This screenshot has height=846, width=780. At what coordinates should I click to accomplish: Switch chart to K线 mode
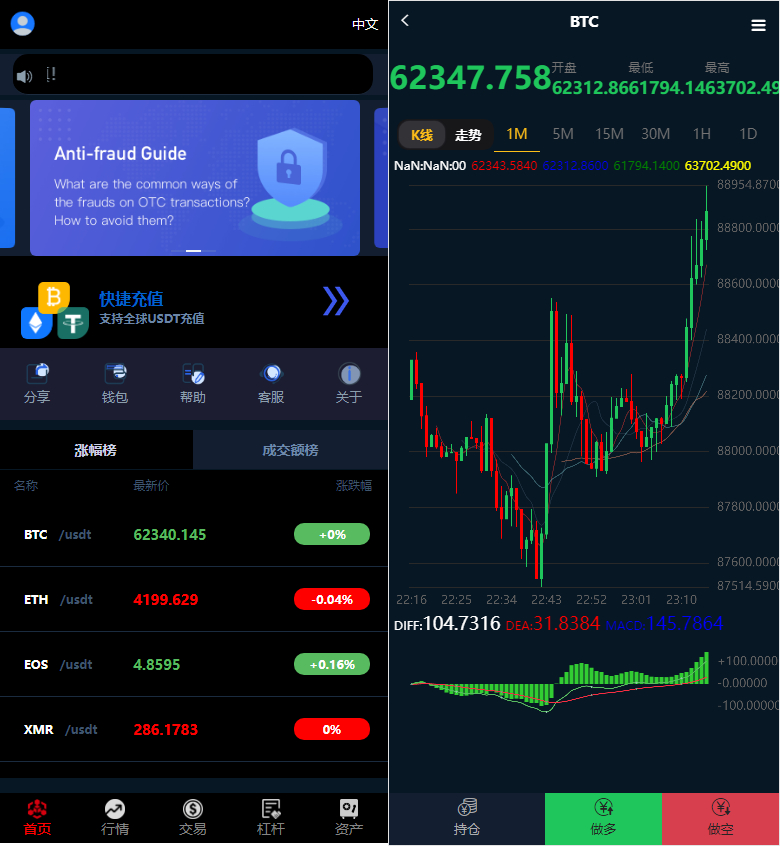point(422,135)
